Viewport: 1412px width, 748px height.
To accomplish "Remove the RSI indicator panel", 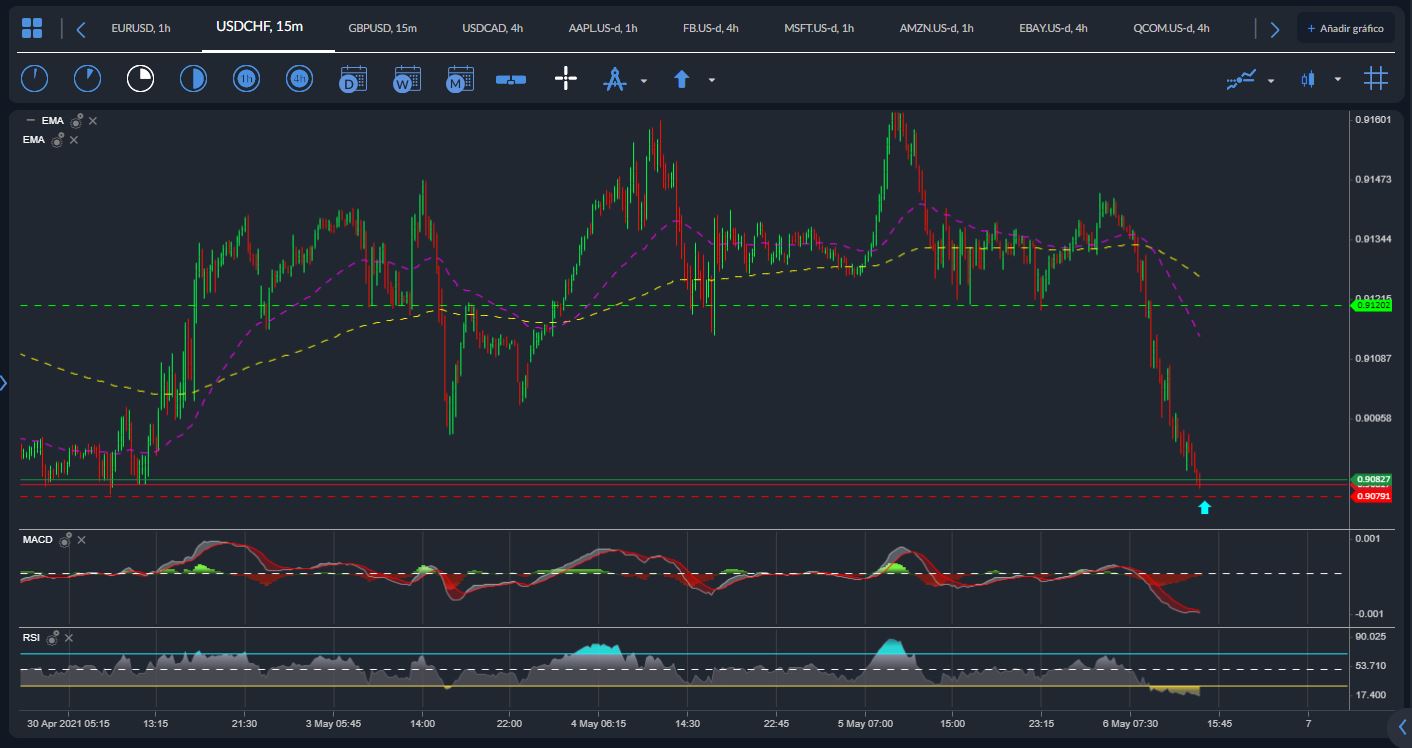I will 70,637.
